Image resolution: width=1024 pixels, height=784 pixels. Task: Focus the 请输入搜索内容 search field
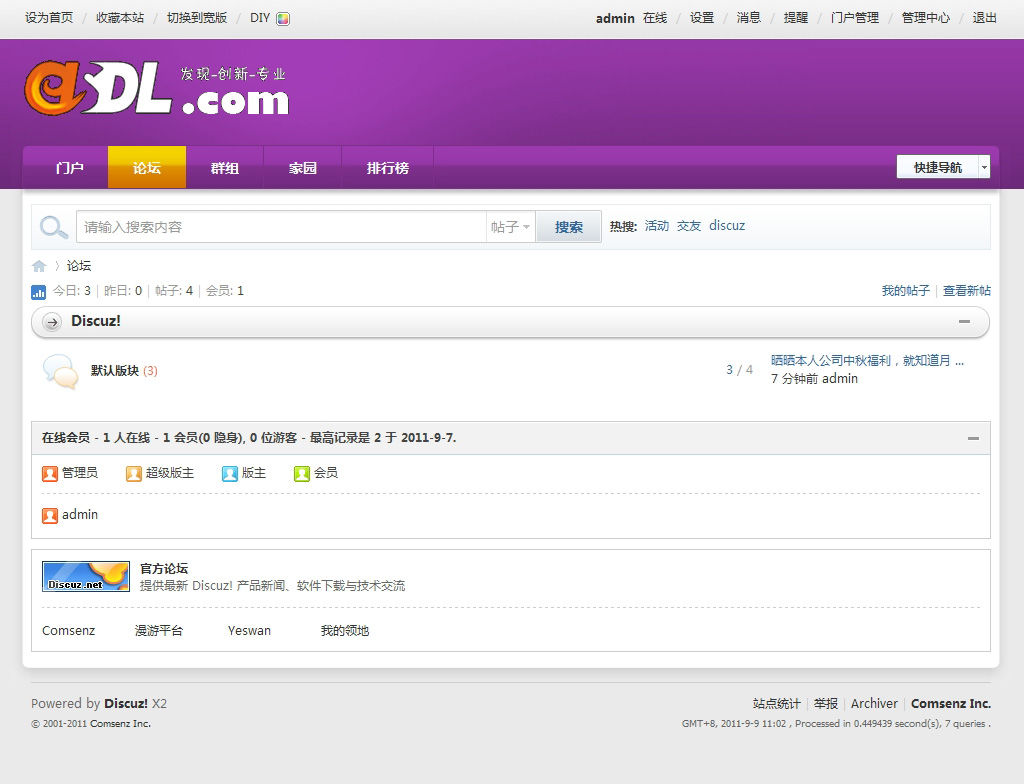(x=281, y=227)
